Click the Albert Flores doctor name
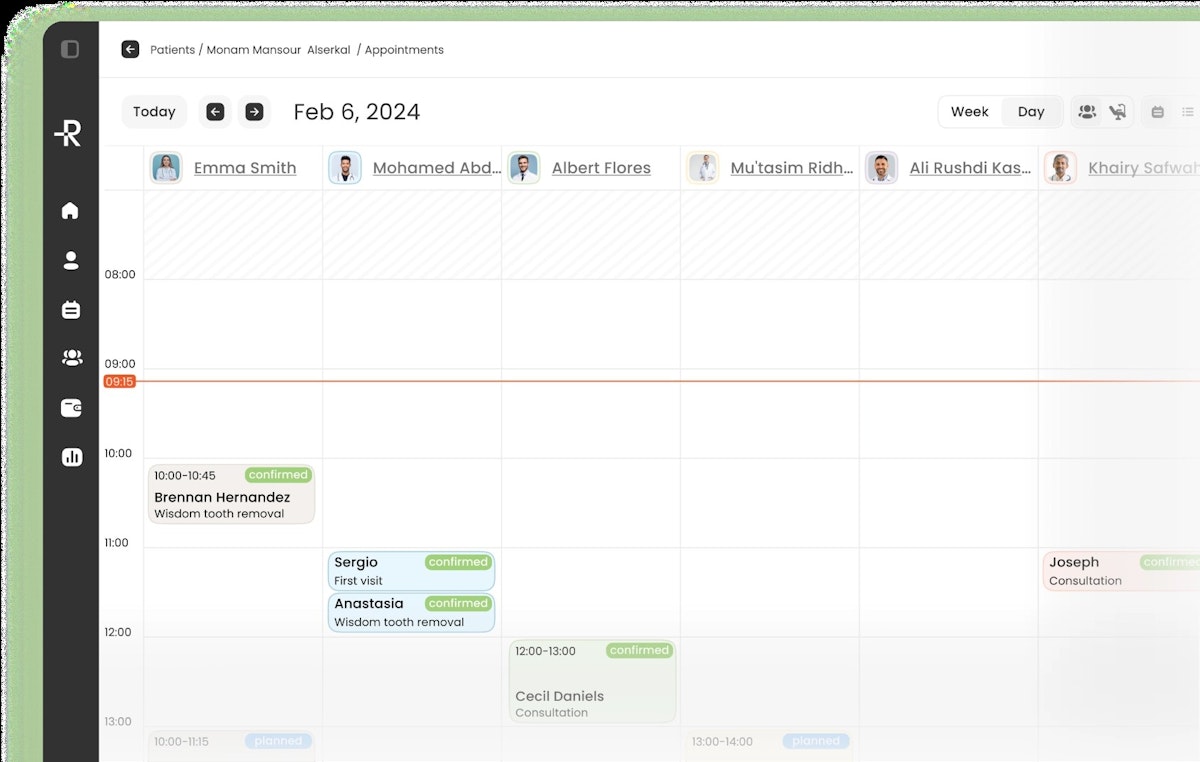 (x=601, y=168)
